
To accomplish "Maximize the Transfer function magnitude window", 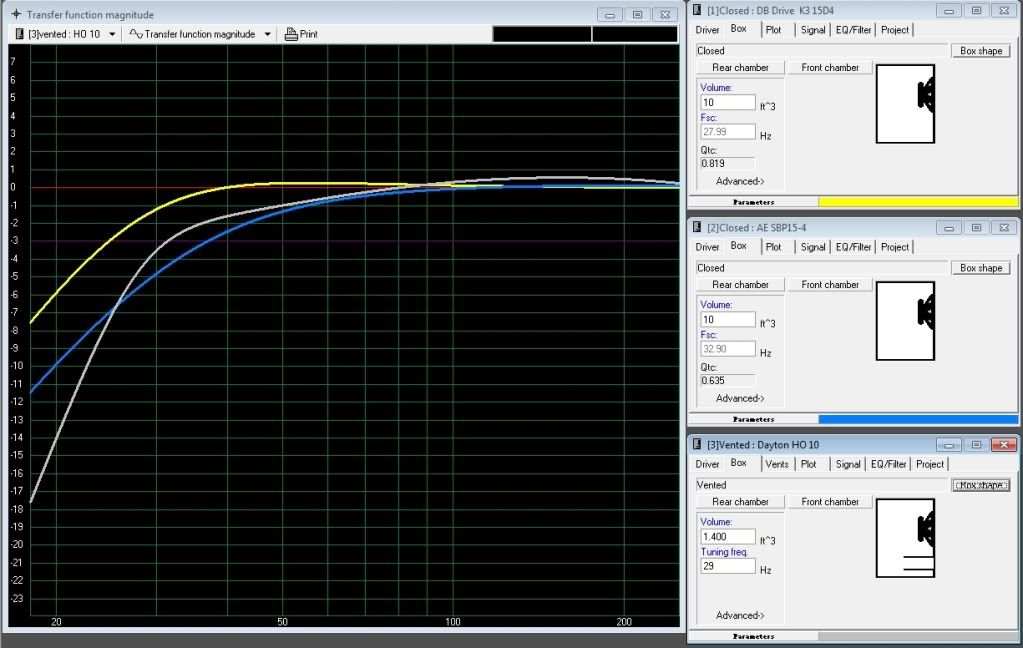I will [x=637, y=14].
